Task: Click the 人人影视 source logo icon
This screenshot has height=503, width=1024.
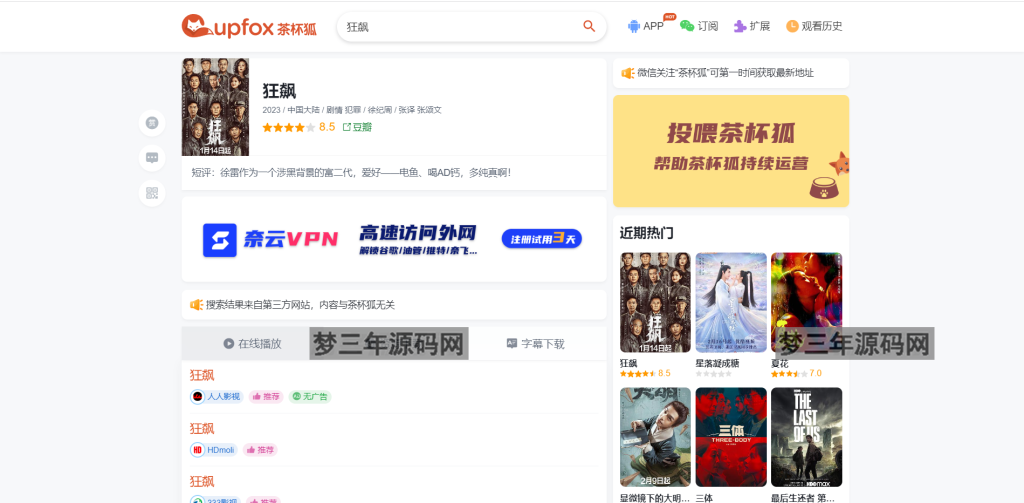Action: point(198,397)
